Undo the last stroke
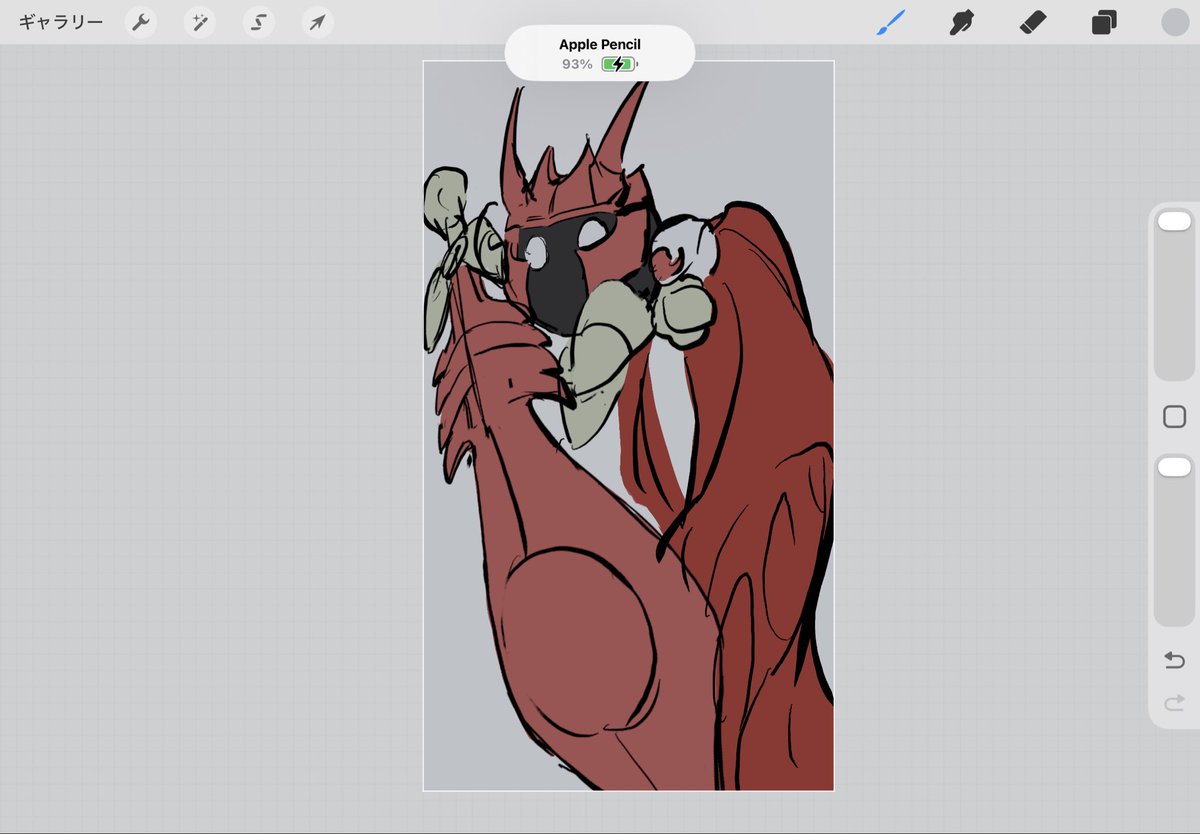 (x=1174, y=660)
